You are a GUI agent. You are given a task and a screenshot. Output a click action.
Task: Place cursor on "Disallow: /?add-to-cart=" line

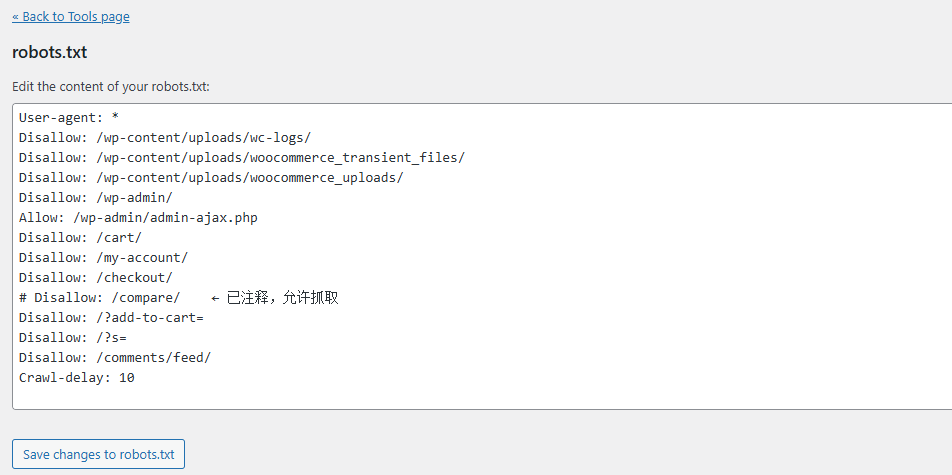(111, 317)
